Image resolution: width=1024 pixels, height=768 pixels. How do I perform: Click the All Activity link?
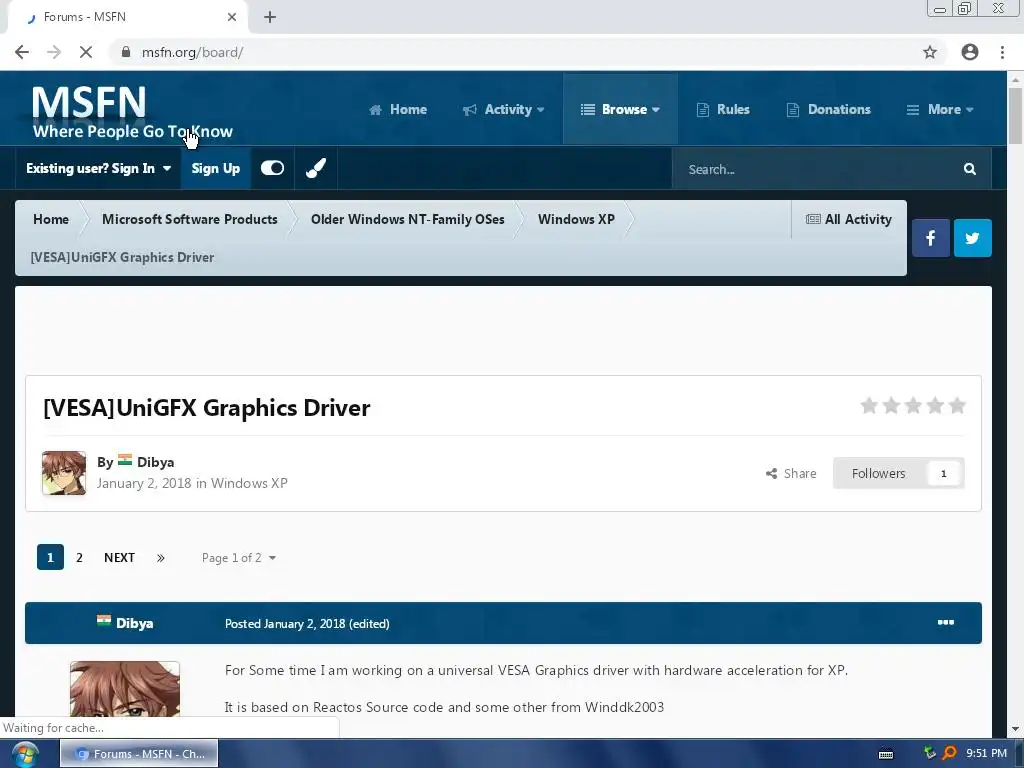click(x=848, y=219)
